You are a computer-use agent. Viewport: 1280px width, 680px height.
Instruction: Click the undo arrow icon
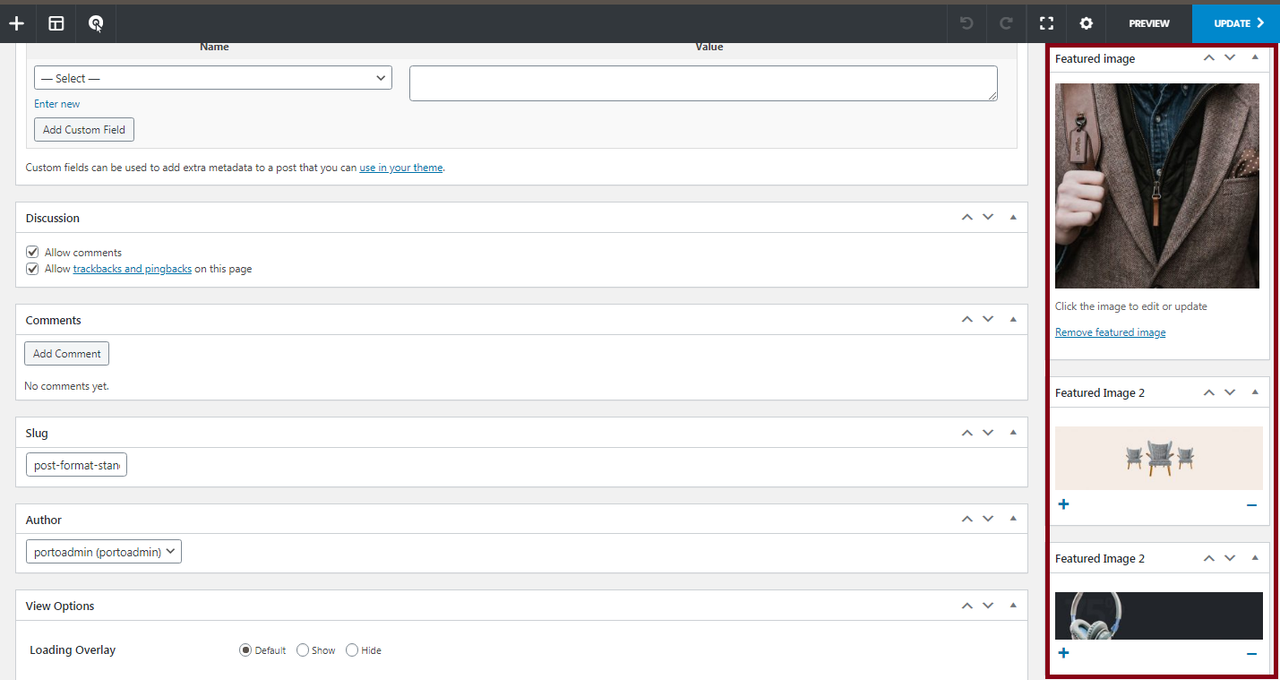[x=966, y=23]
